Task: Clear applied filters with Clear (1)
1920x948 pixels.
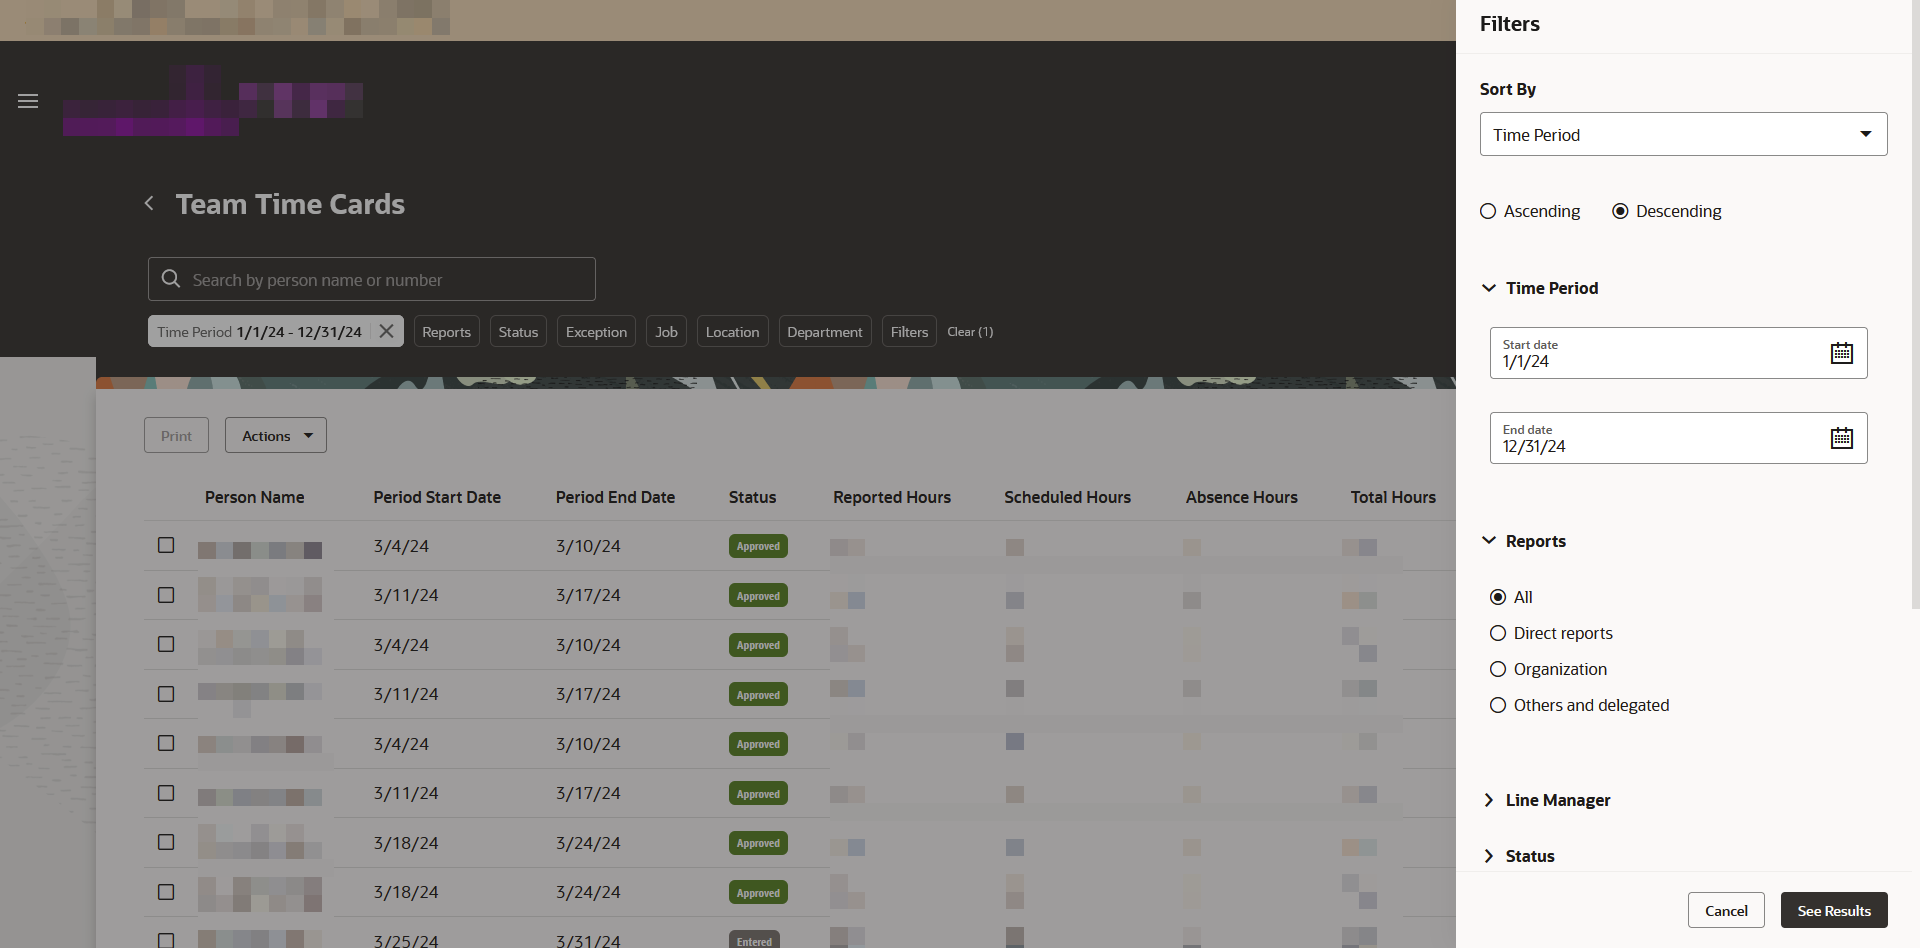Action: [x=969, y=331]
